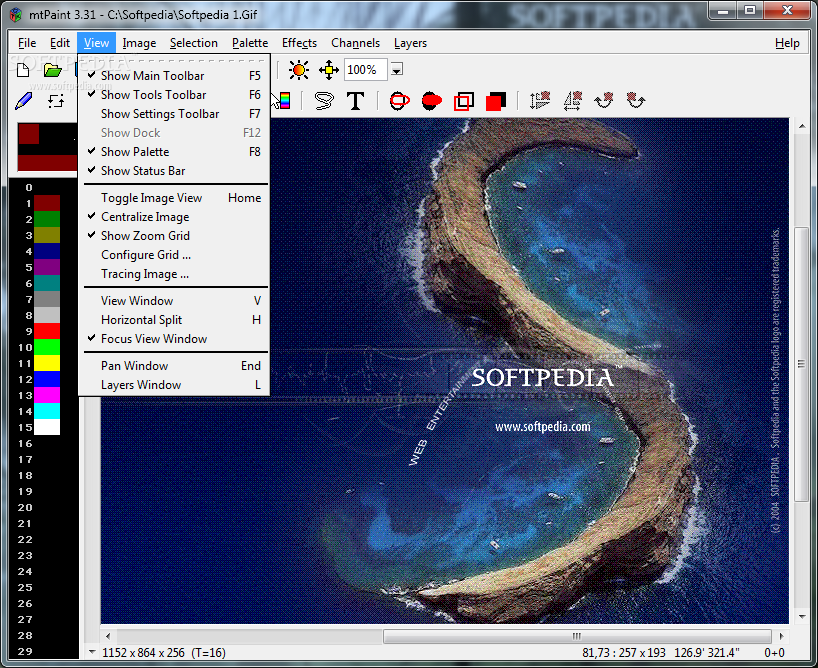The height and width of the screenshot is (668, 818).
Task: Pick palette color 14 cyan
Action: (47, 411)
